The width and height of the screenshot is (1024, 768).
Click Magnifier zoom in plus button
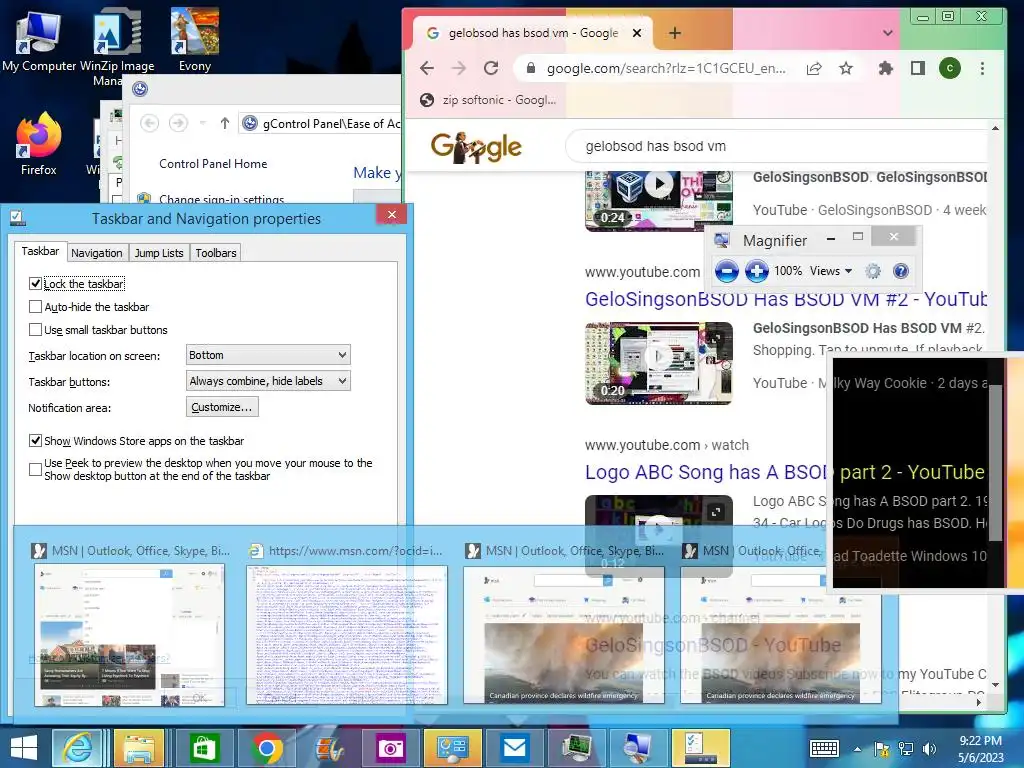click(756, 270)
